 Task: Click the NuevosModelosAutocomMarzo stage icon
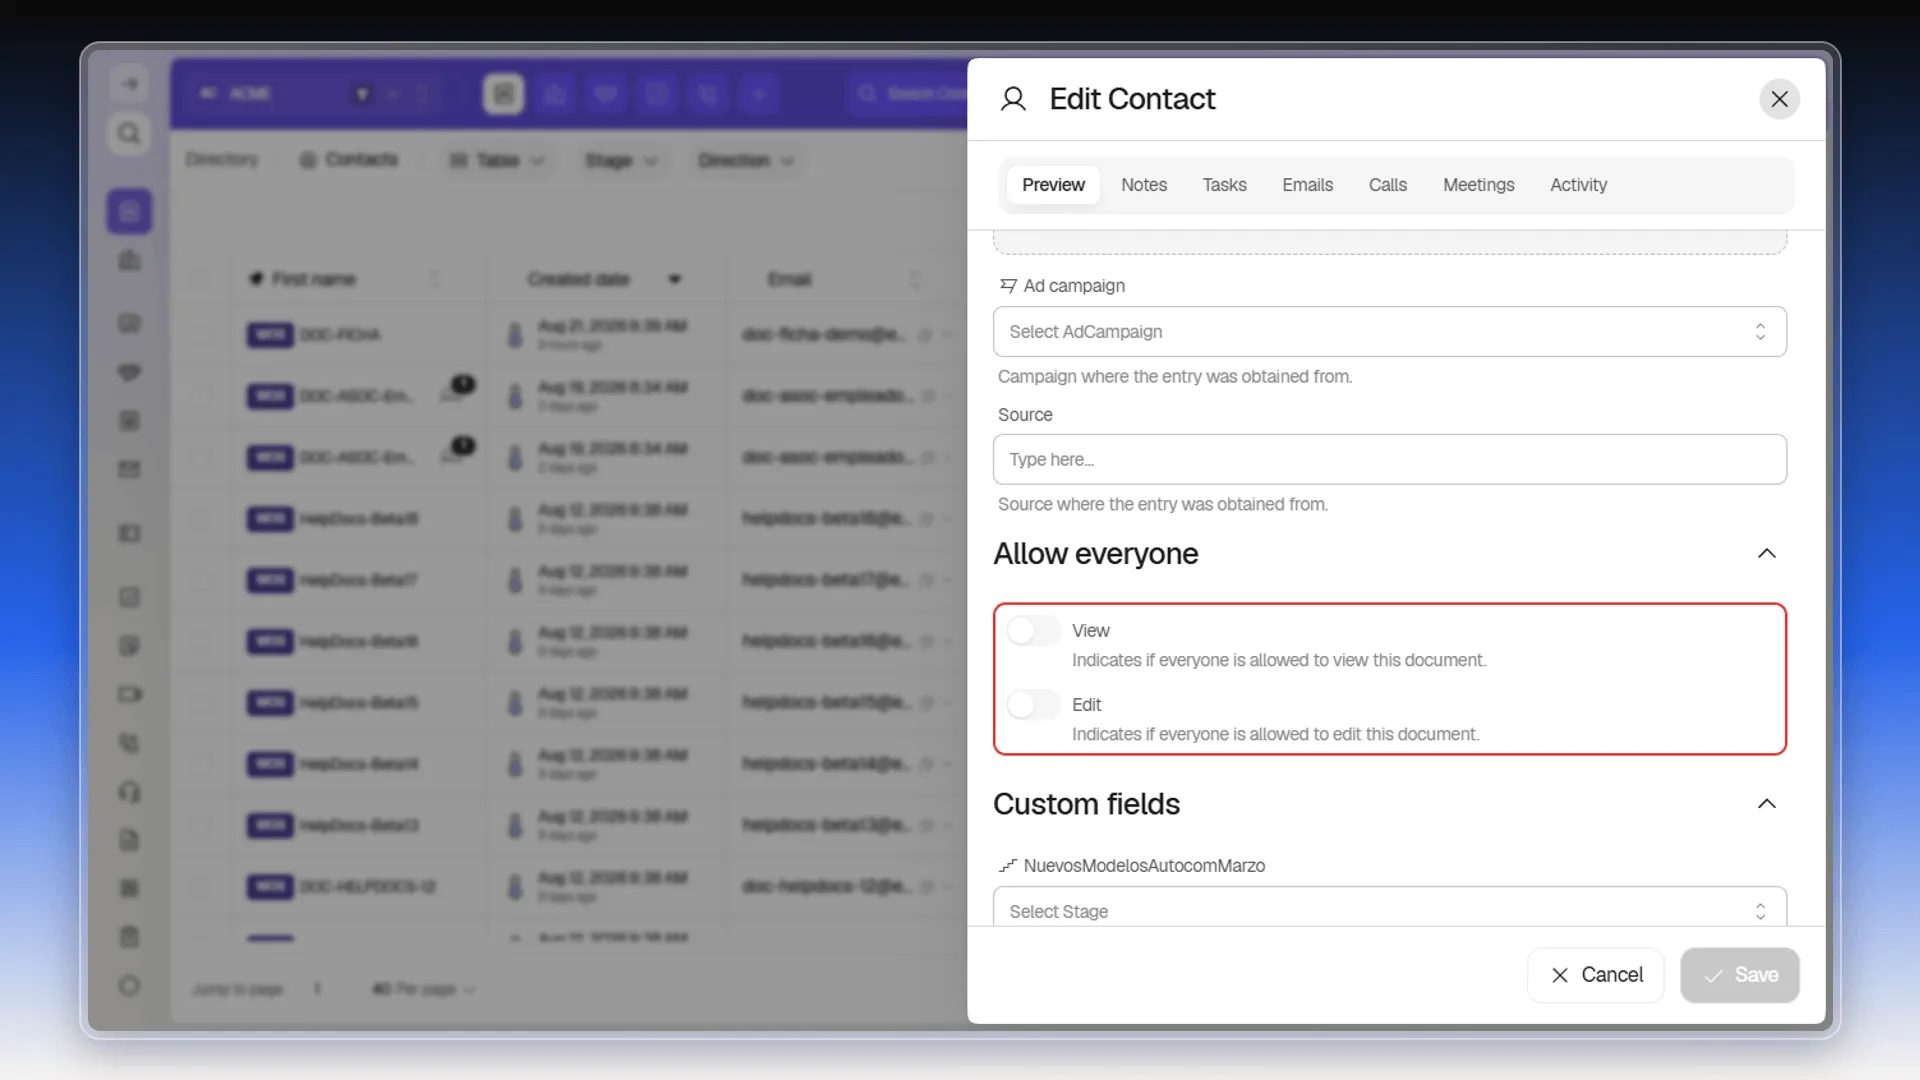1008,866
